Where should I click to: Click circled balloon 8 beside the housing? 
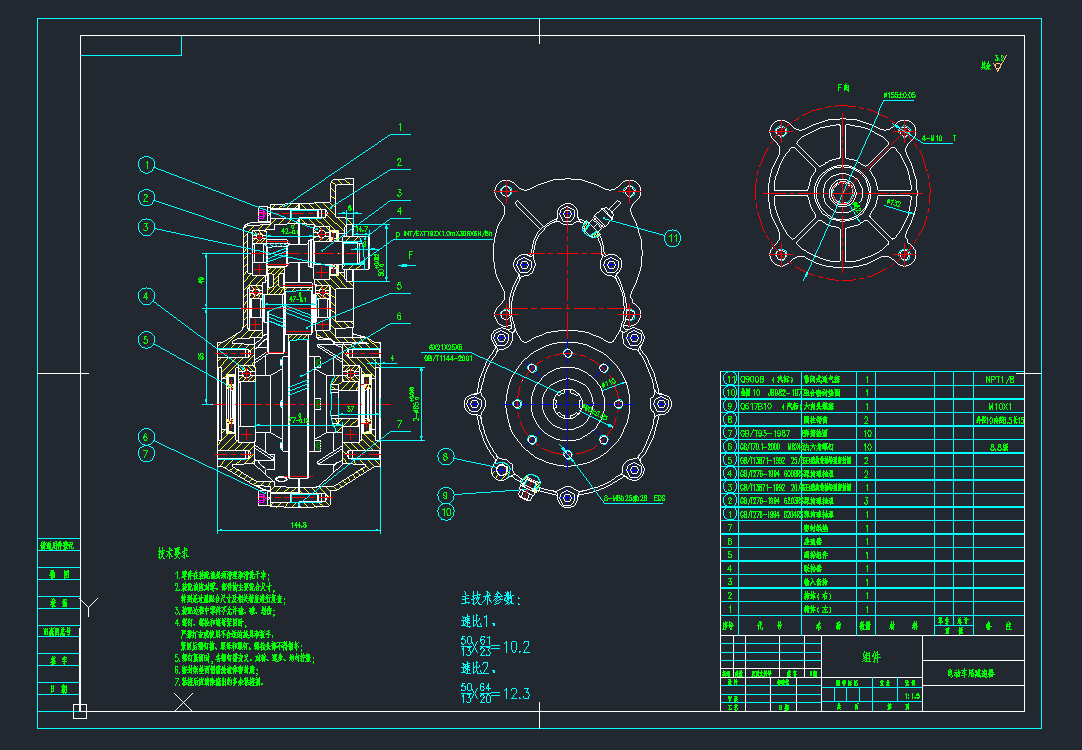(446, 457)
